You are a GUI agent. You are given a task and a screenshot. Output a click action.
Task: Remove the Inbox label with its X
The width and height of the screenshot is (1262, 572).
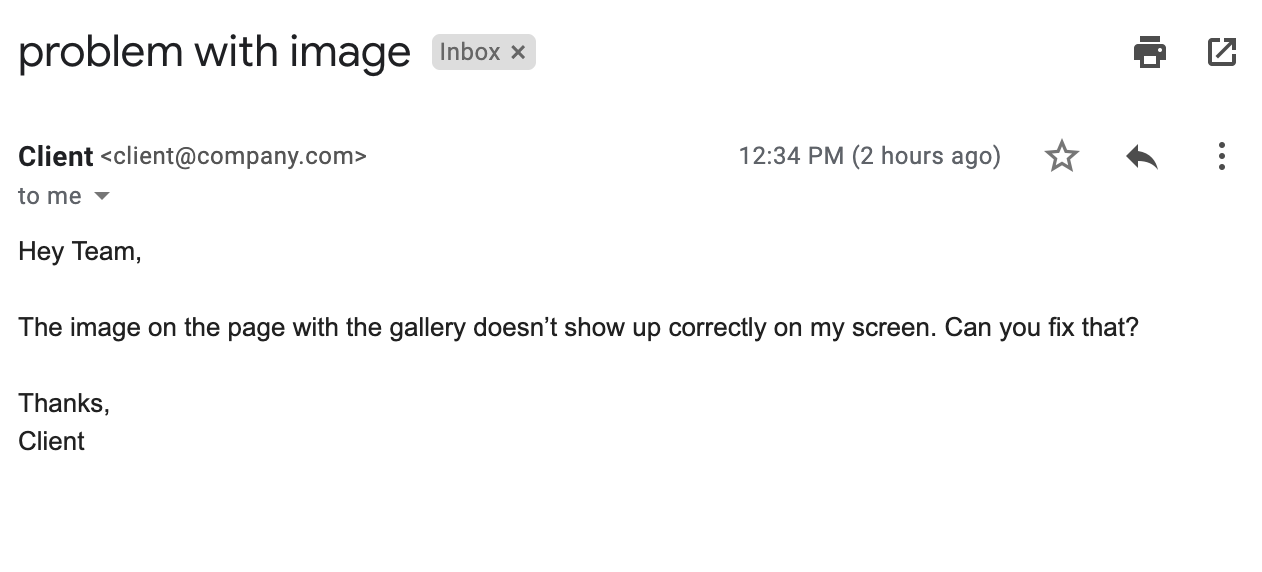pos(518,52)
